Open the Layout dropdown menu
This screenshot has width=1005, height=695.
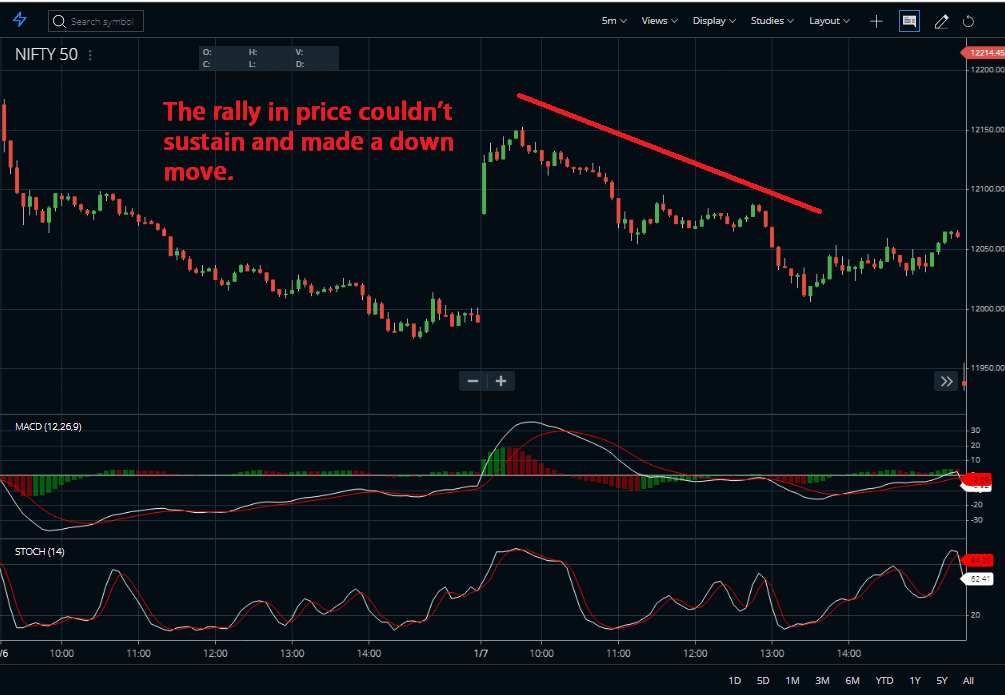click(x=829, y=21)
